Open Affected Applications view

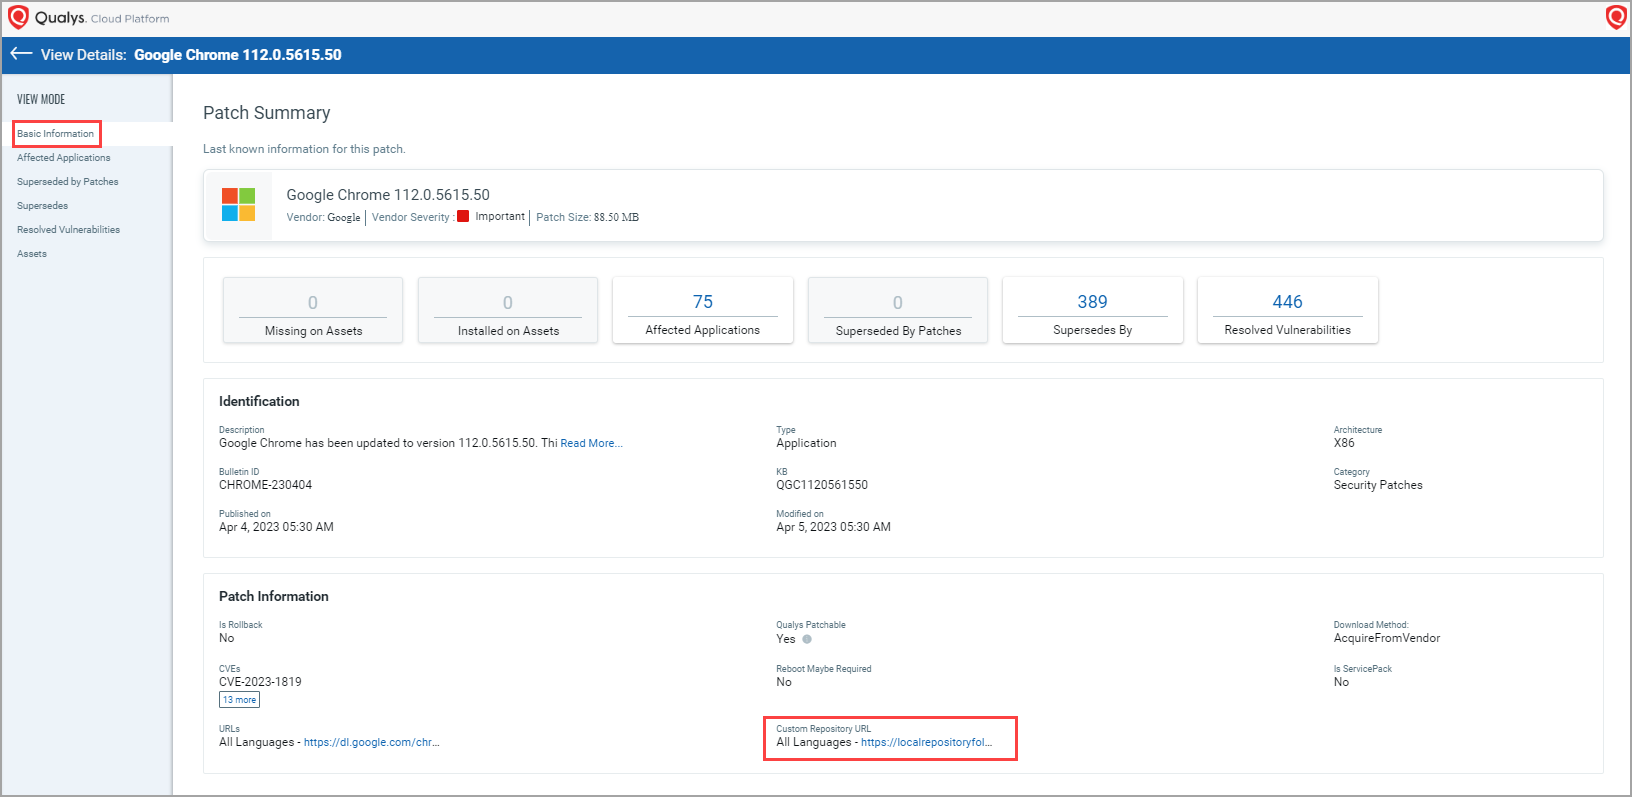pyautogui.click(x=64, y=158)
